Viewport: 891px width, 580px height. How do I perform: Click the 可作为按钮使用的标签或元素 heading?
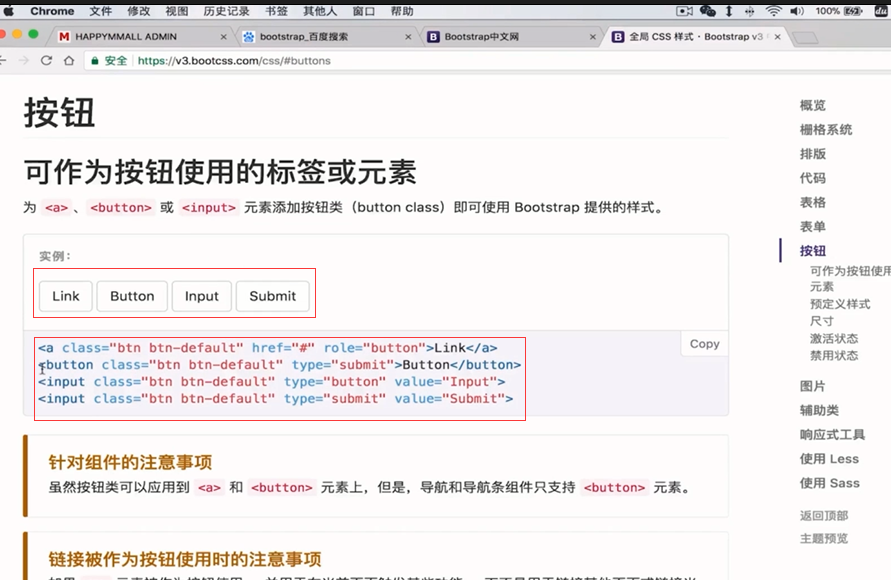click(x=220, y=172)
